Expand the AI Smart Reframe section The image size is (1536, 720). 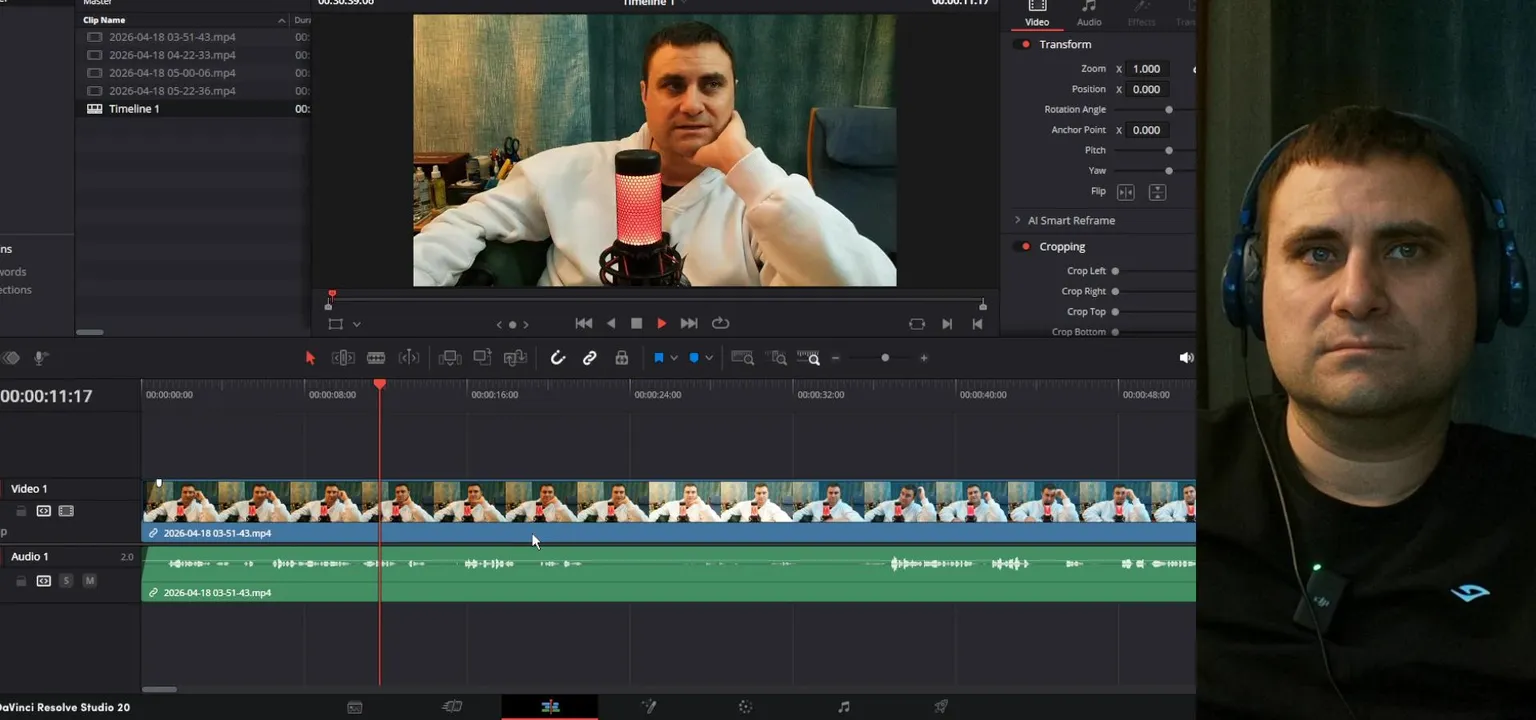coord(1018,220)
